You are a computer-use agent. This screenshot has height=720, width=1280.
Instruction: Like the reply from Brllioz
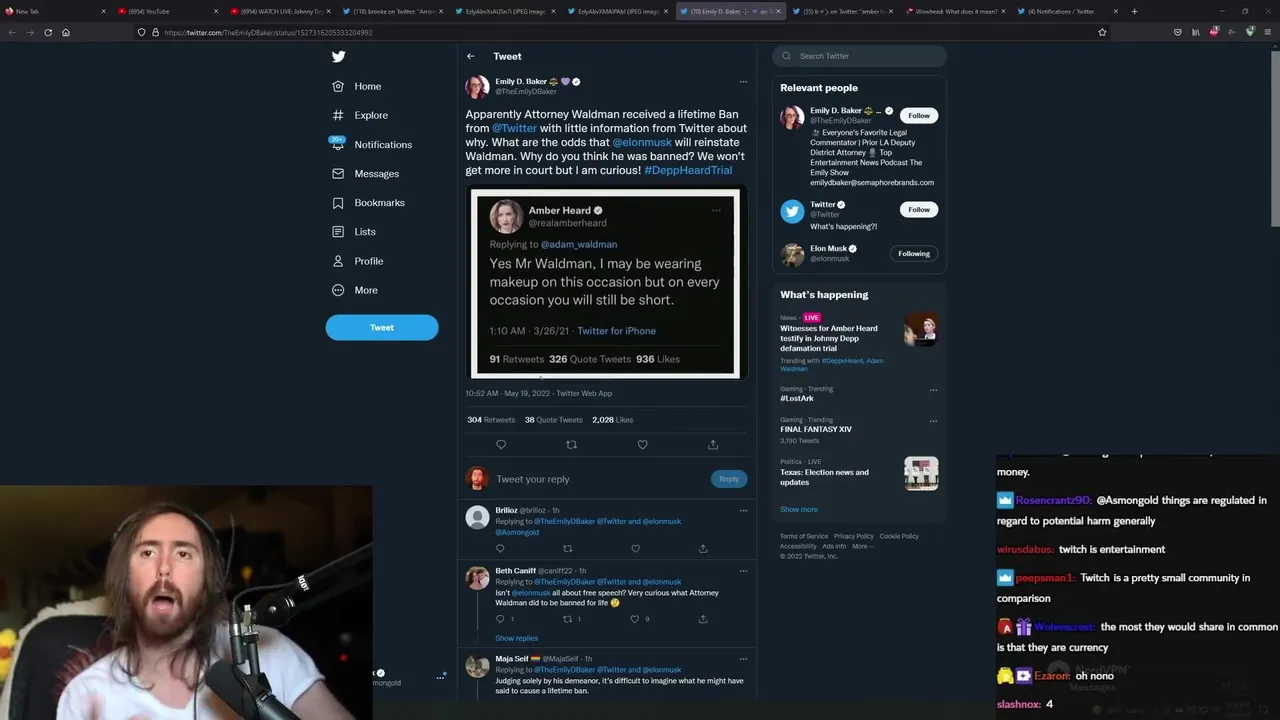click(635, 548)
